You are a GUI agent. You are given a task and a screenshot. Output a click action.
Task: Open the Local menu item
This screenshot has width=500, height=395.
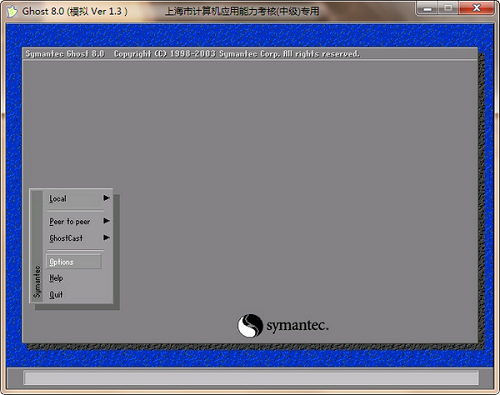coord(58,199)
